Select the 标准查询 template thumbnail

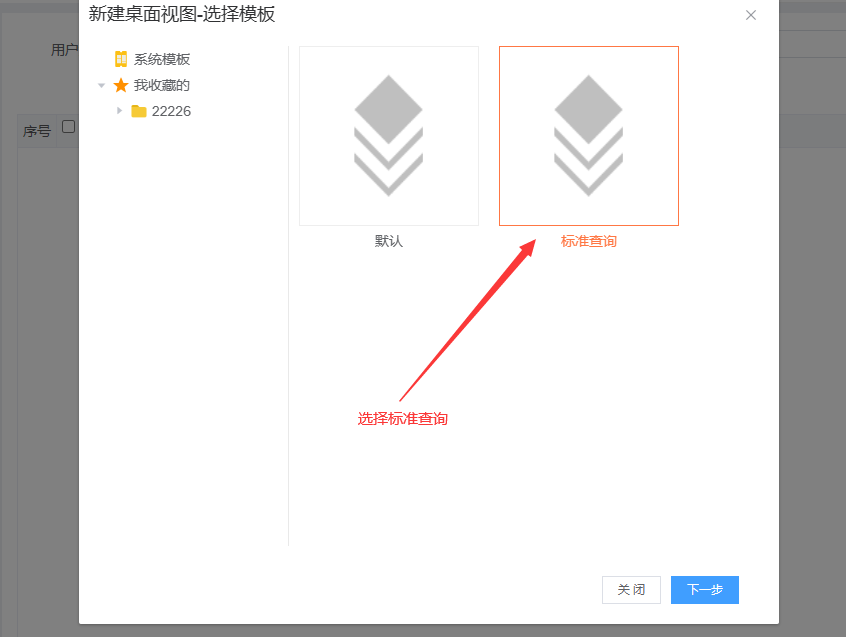click(589, 136)
